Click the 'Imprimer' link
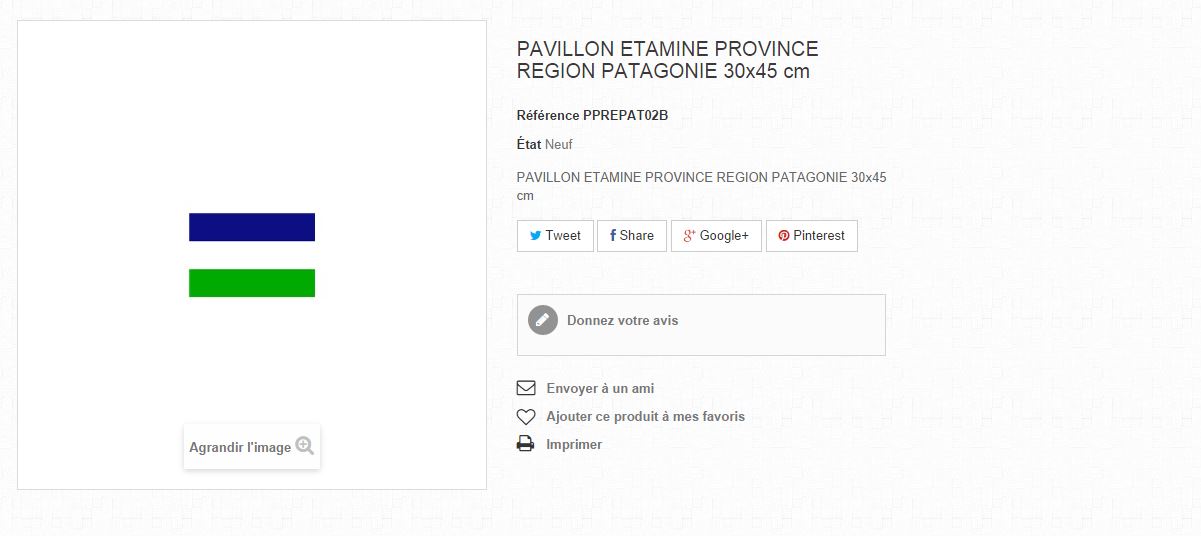This screenshot has width=1201, height=536. 574,445
